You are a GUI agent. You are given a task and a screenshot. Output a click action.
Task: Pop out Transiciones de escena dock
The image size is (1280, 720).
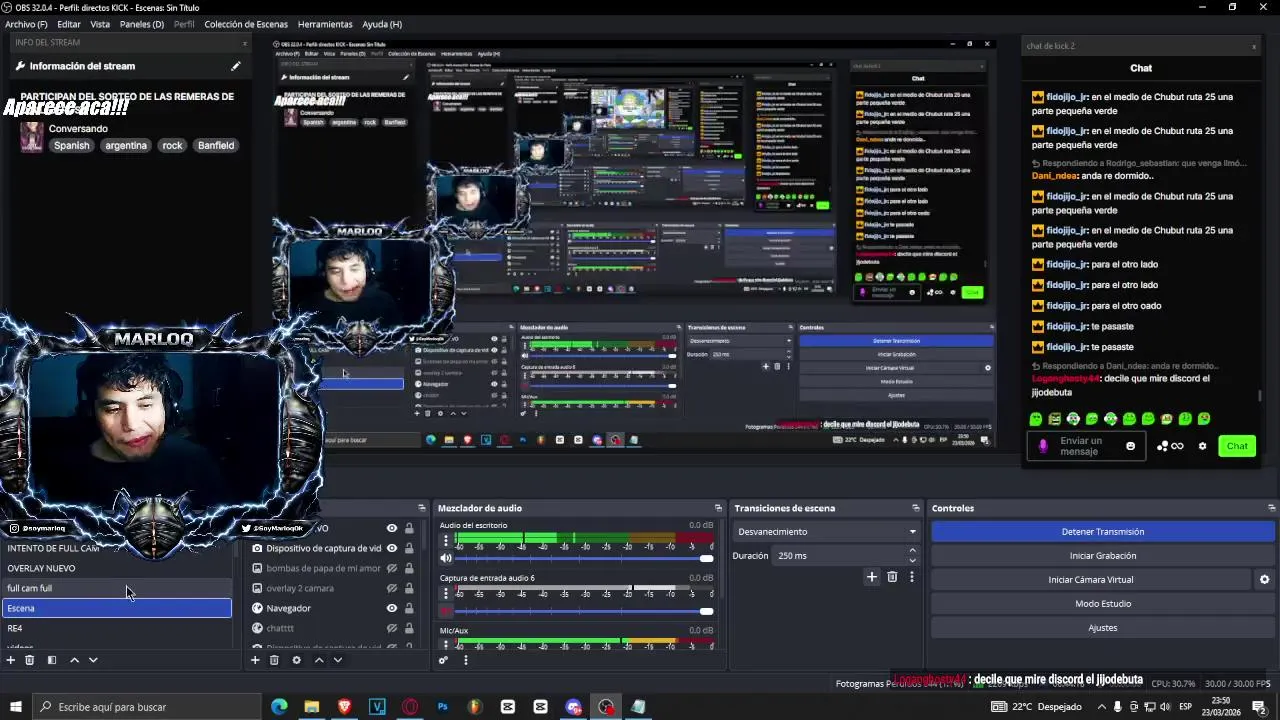pos(916,508)
